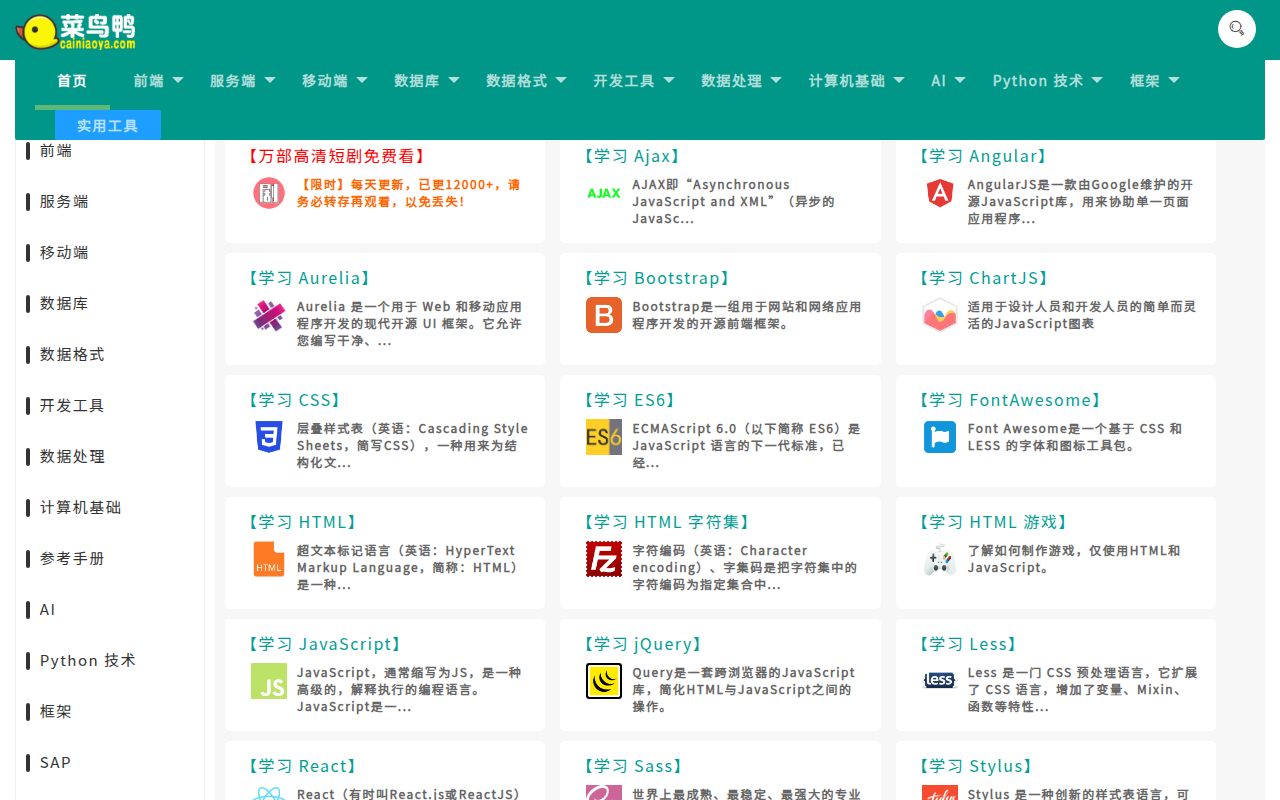Click the short drama promo icon
1280x800 pixels.
click(x=269, y=193)
